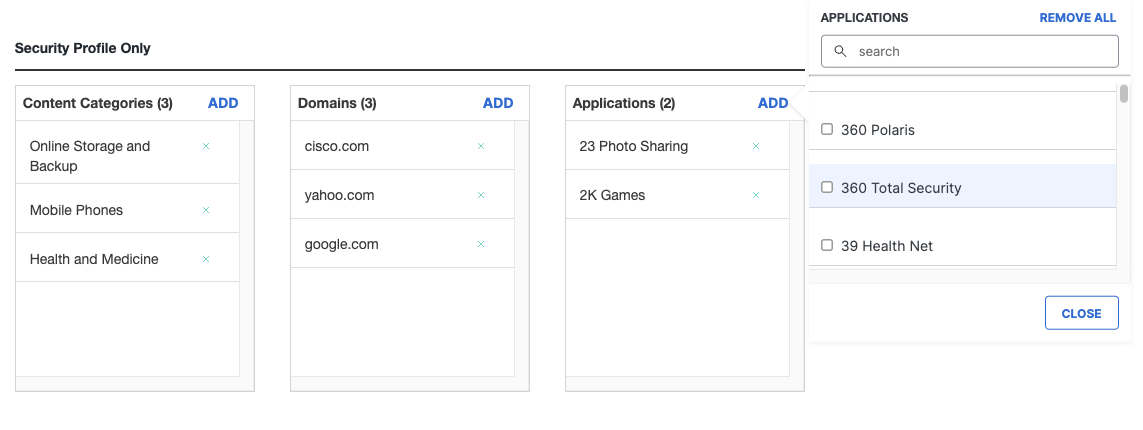Check the 360 Polaris checkbox
This screenshot has width=1143, height=430.
pos(827,129)
